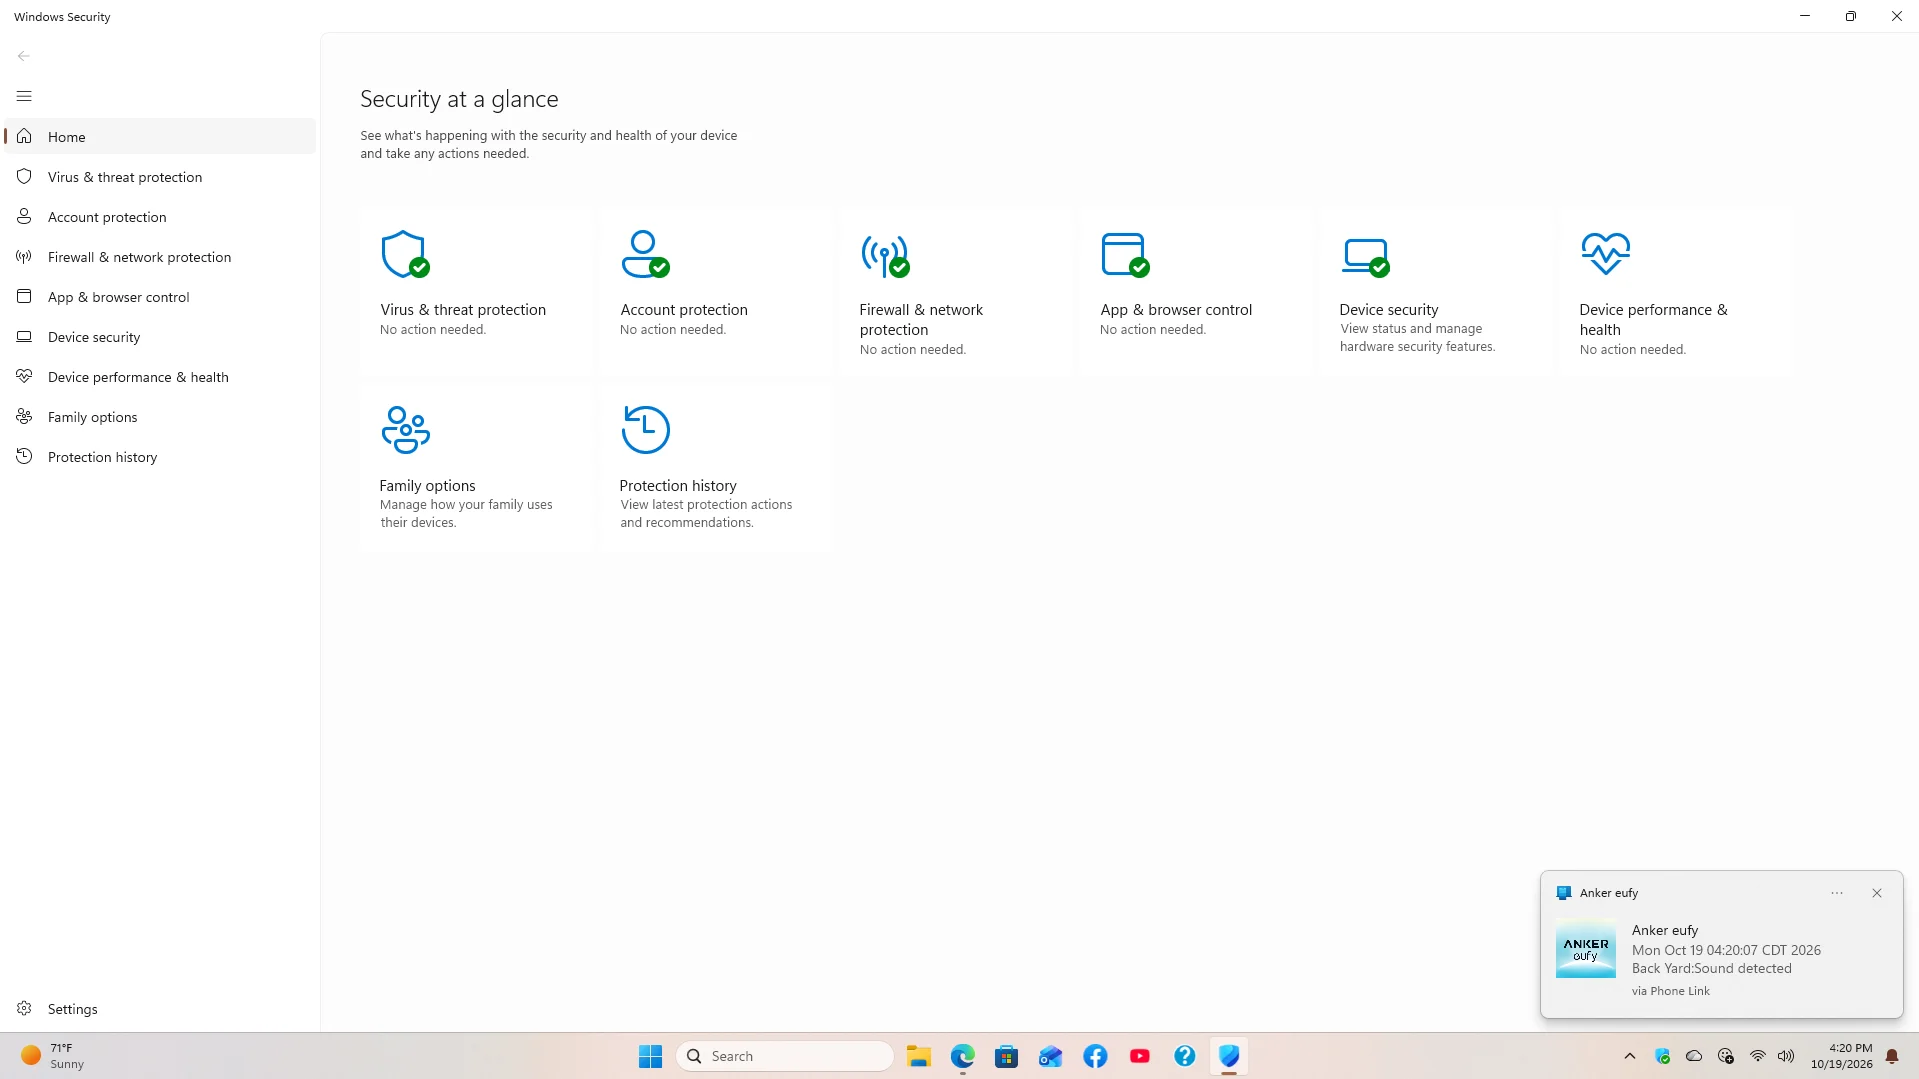Open the App & browser control window tile icon

[1125, 254]
